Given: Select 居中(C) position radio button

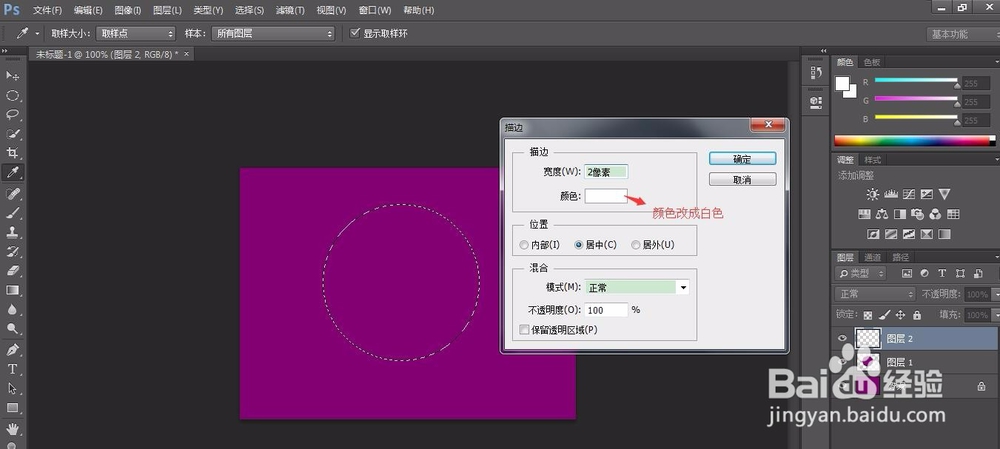Looking at the screenshot, I should (579, 245).
